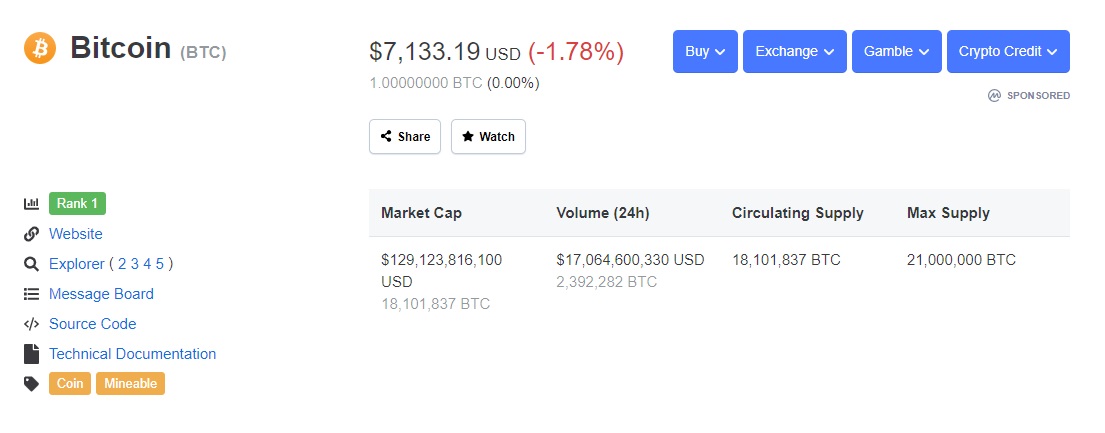Open the Technical Documentation link
Image resolution: width=1105 pixels, height=433 pixels.
click(x=132, y=354)
